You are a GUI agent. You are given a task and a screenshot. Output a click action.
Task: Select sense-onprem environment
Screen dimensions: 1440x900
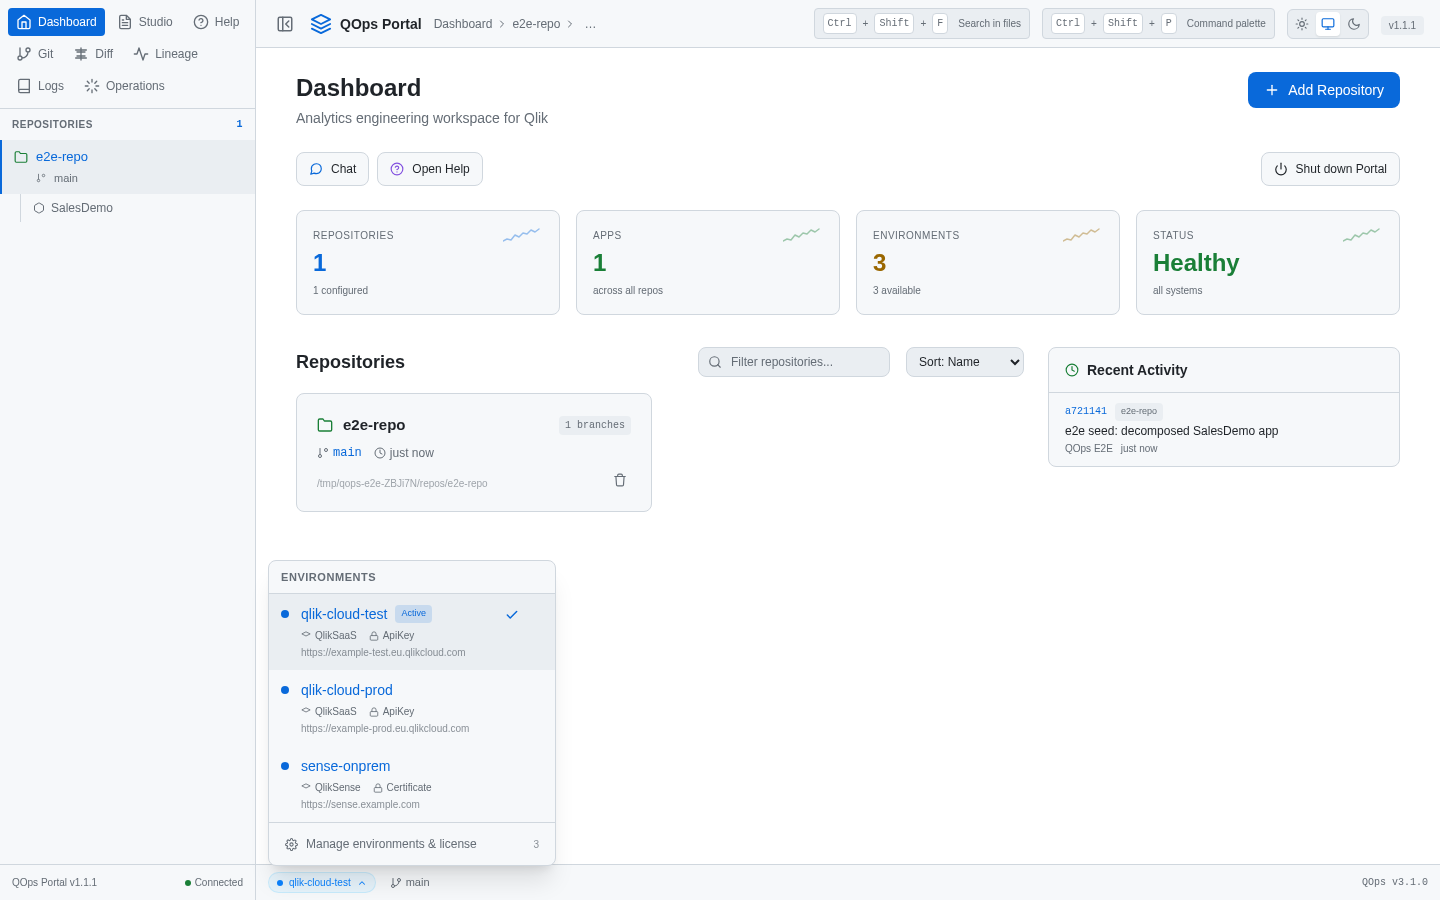412,784
